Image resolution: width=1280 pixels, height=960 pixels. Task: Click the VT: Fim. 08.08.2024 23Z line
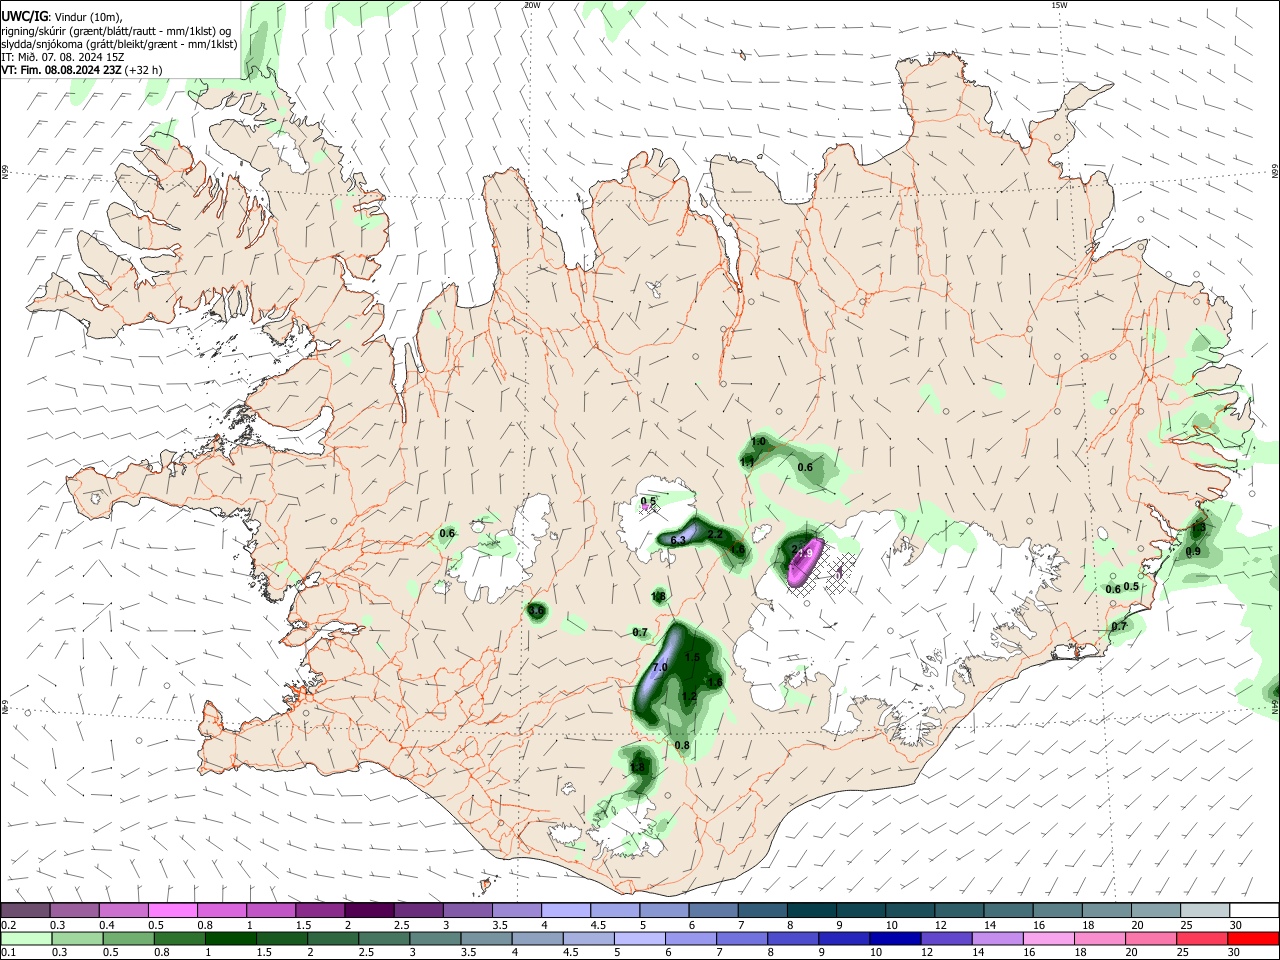62,70
